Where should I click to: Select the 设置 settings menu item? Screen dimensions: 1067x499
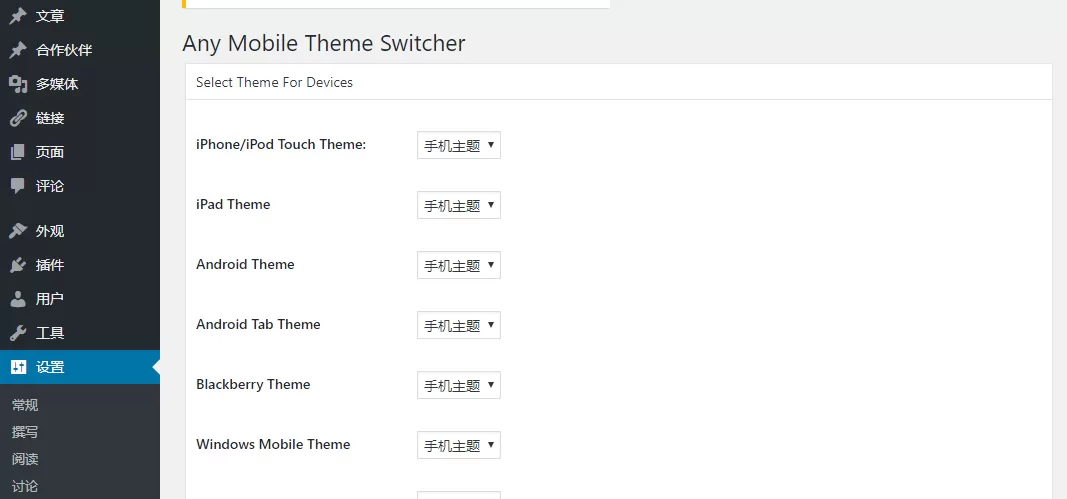pyautogui.click(x=50, y=367)
